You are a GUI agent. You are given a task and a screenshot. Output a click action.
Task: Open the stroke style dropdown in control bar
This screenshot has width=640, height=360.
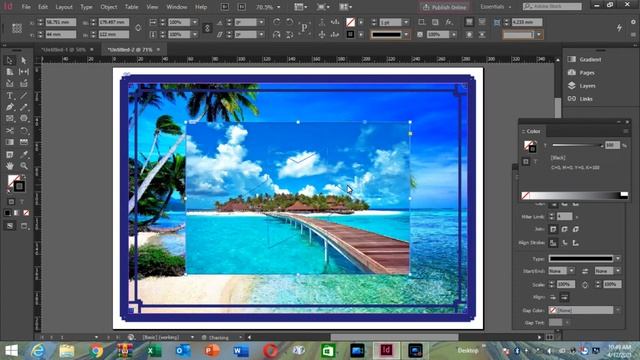click(406, 35)
